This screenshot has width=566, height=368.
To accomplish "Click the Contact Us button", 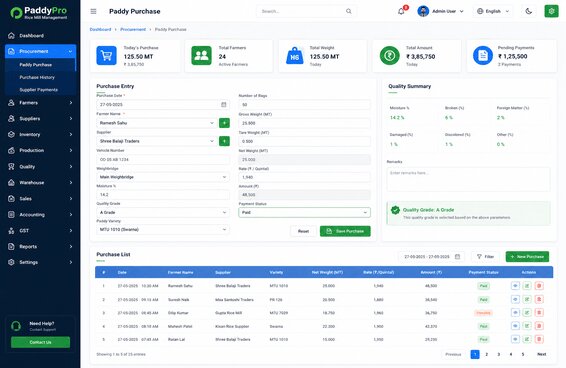I will click(x=40, y=342).
